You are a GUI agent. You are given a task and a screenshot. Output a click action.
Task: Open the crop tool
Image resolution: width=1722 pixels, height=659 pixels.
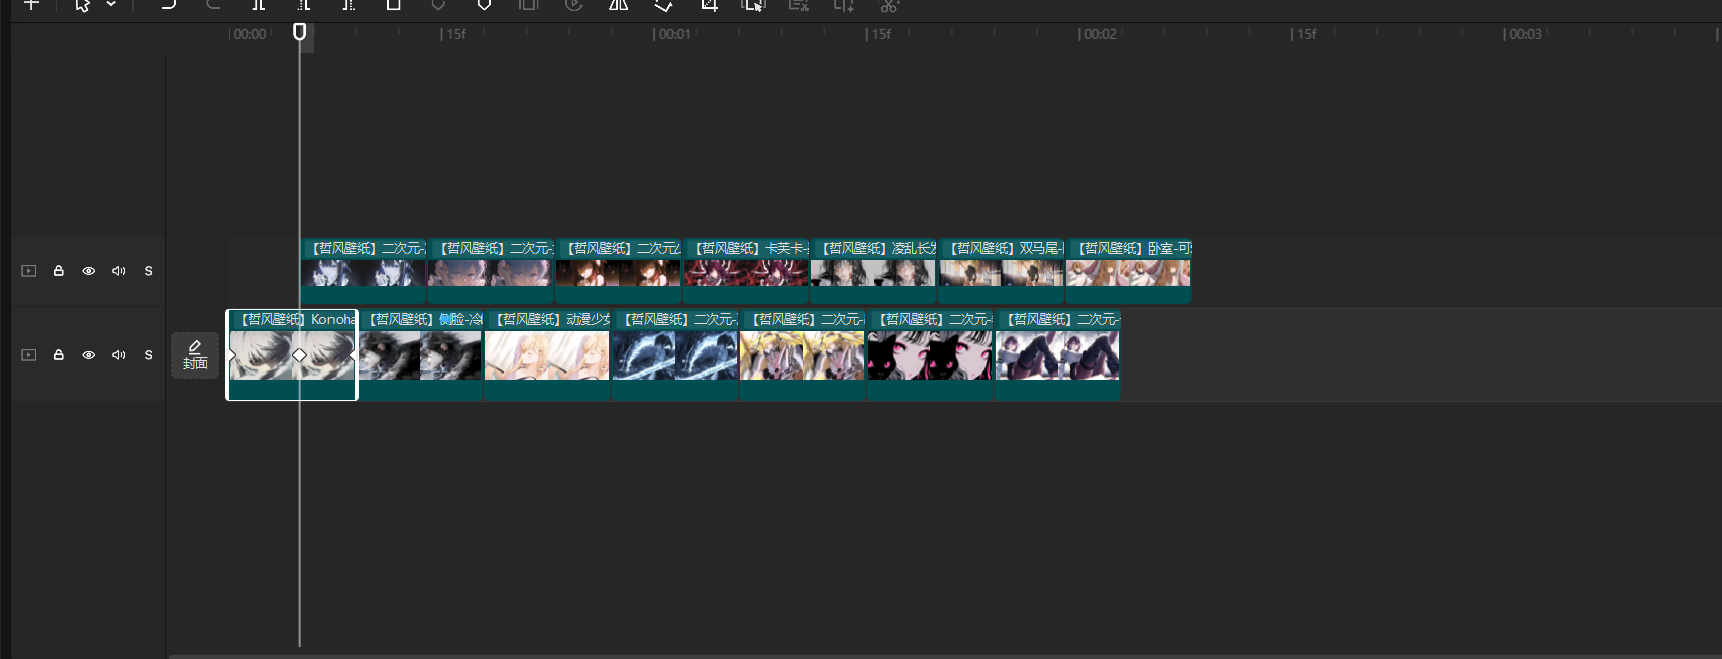click(x=709, y=5)
